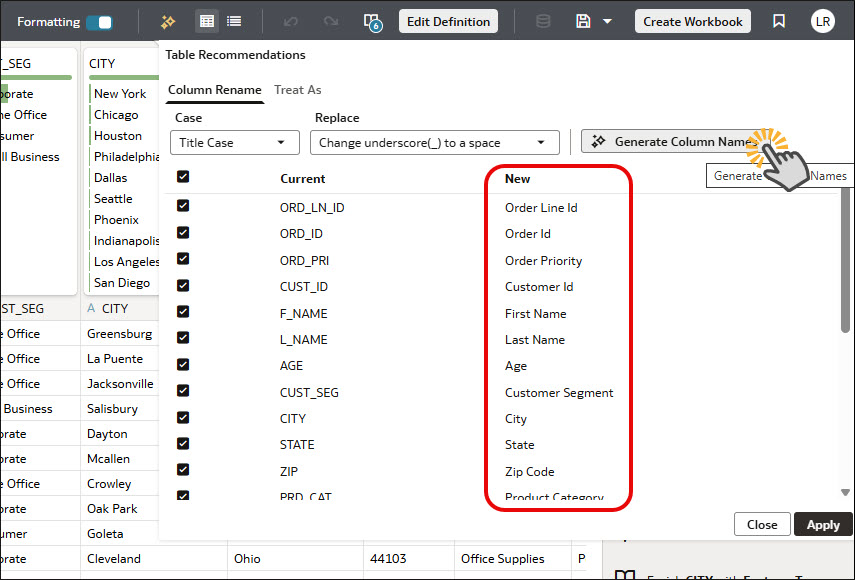Select the Column Rename tab
Image resolution: width=855 pixels, height=580 pixels.
point(214,90)
